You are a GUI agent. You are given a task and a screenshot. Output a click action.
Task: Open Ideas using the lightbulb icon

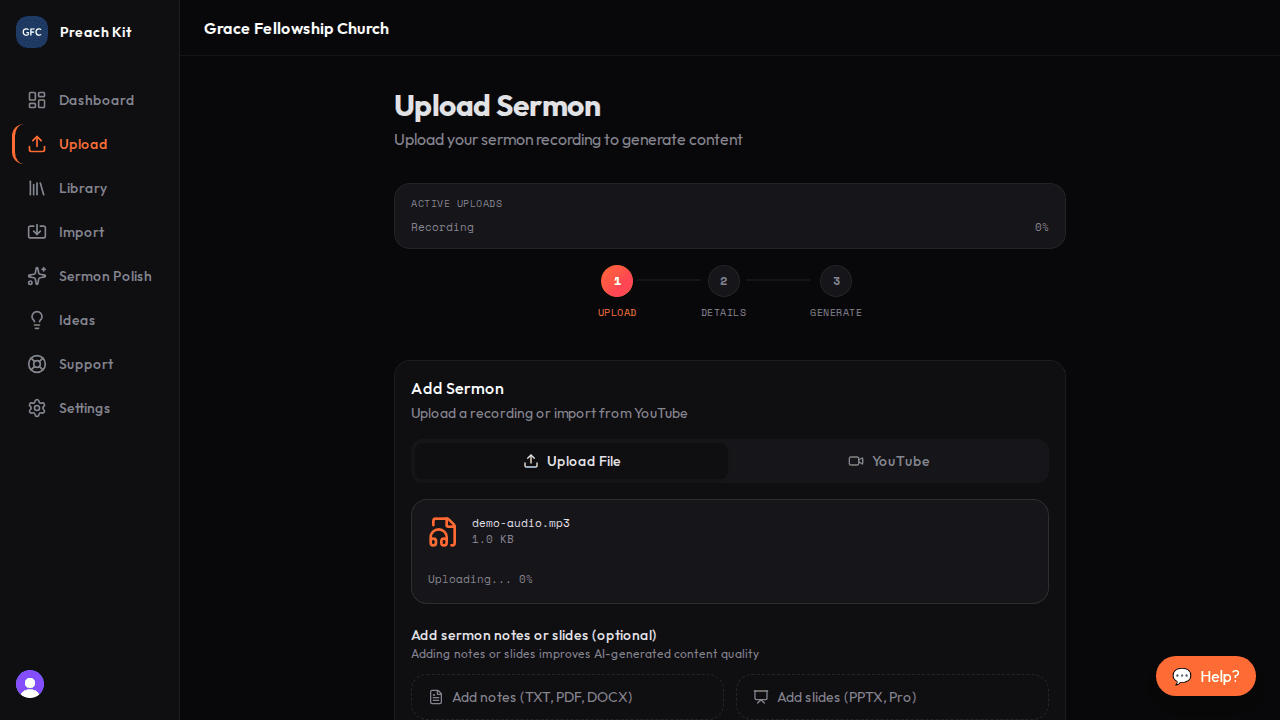coord(37,320)
